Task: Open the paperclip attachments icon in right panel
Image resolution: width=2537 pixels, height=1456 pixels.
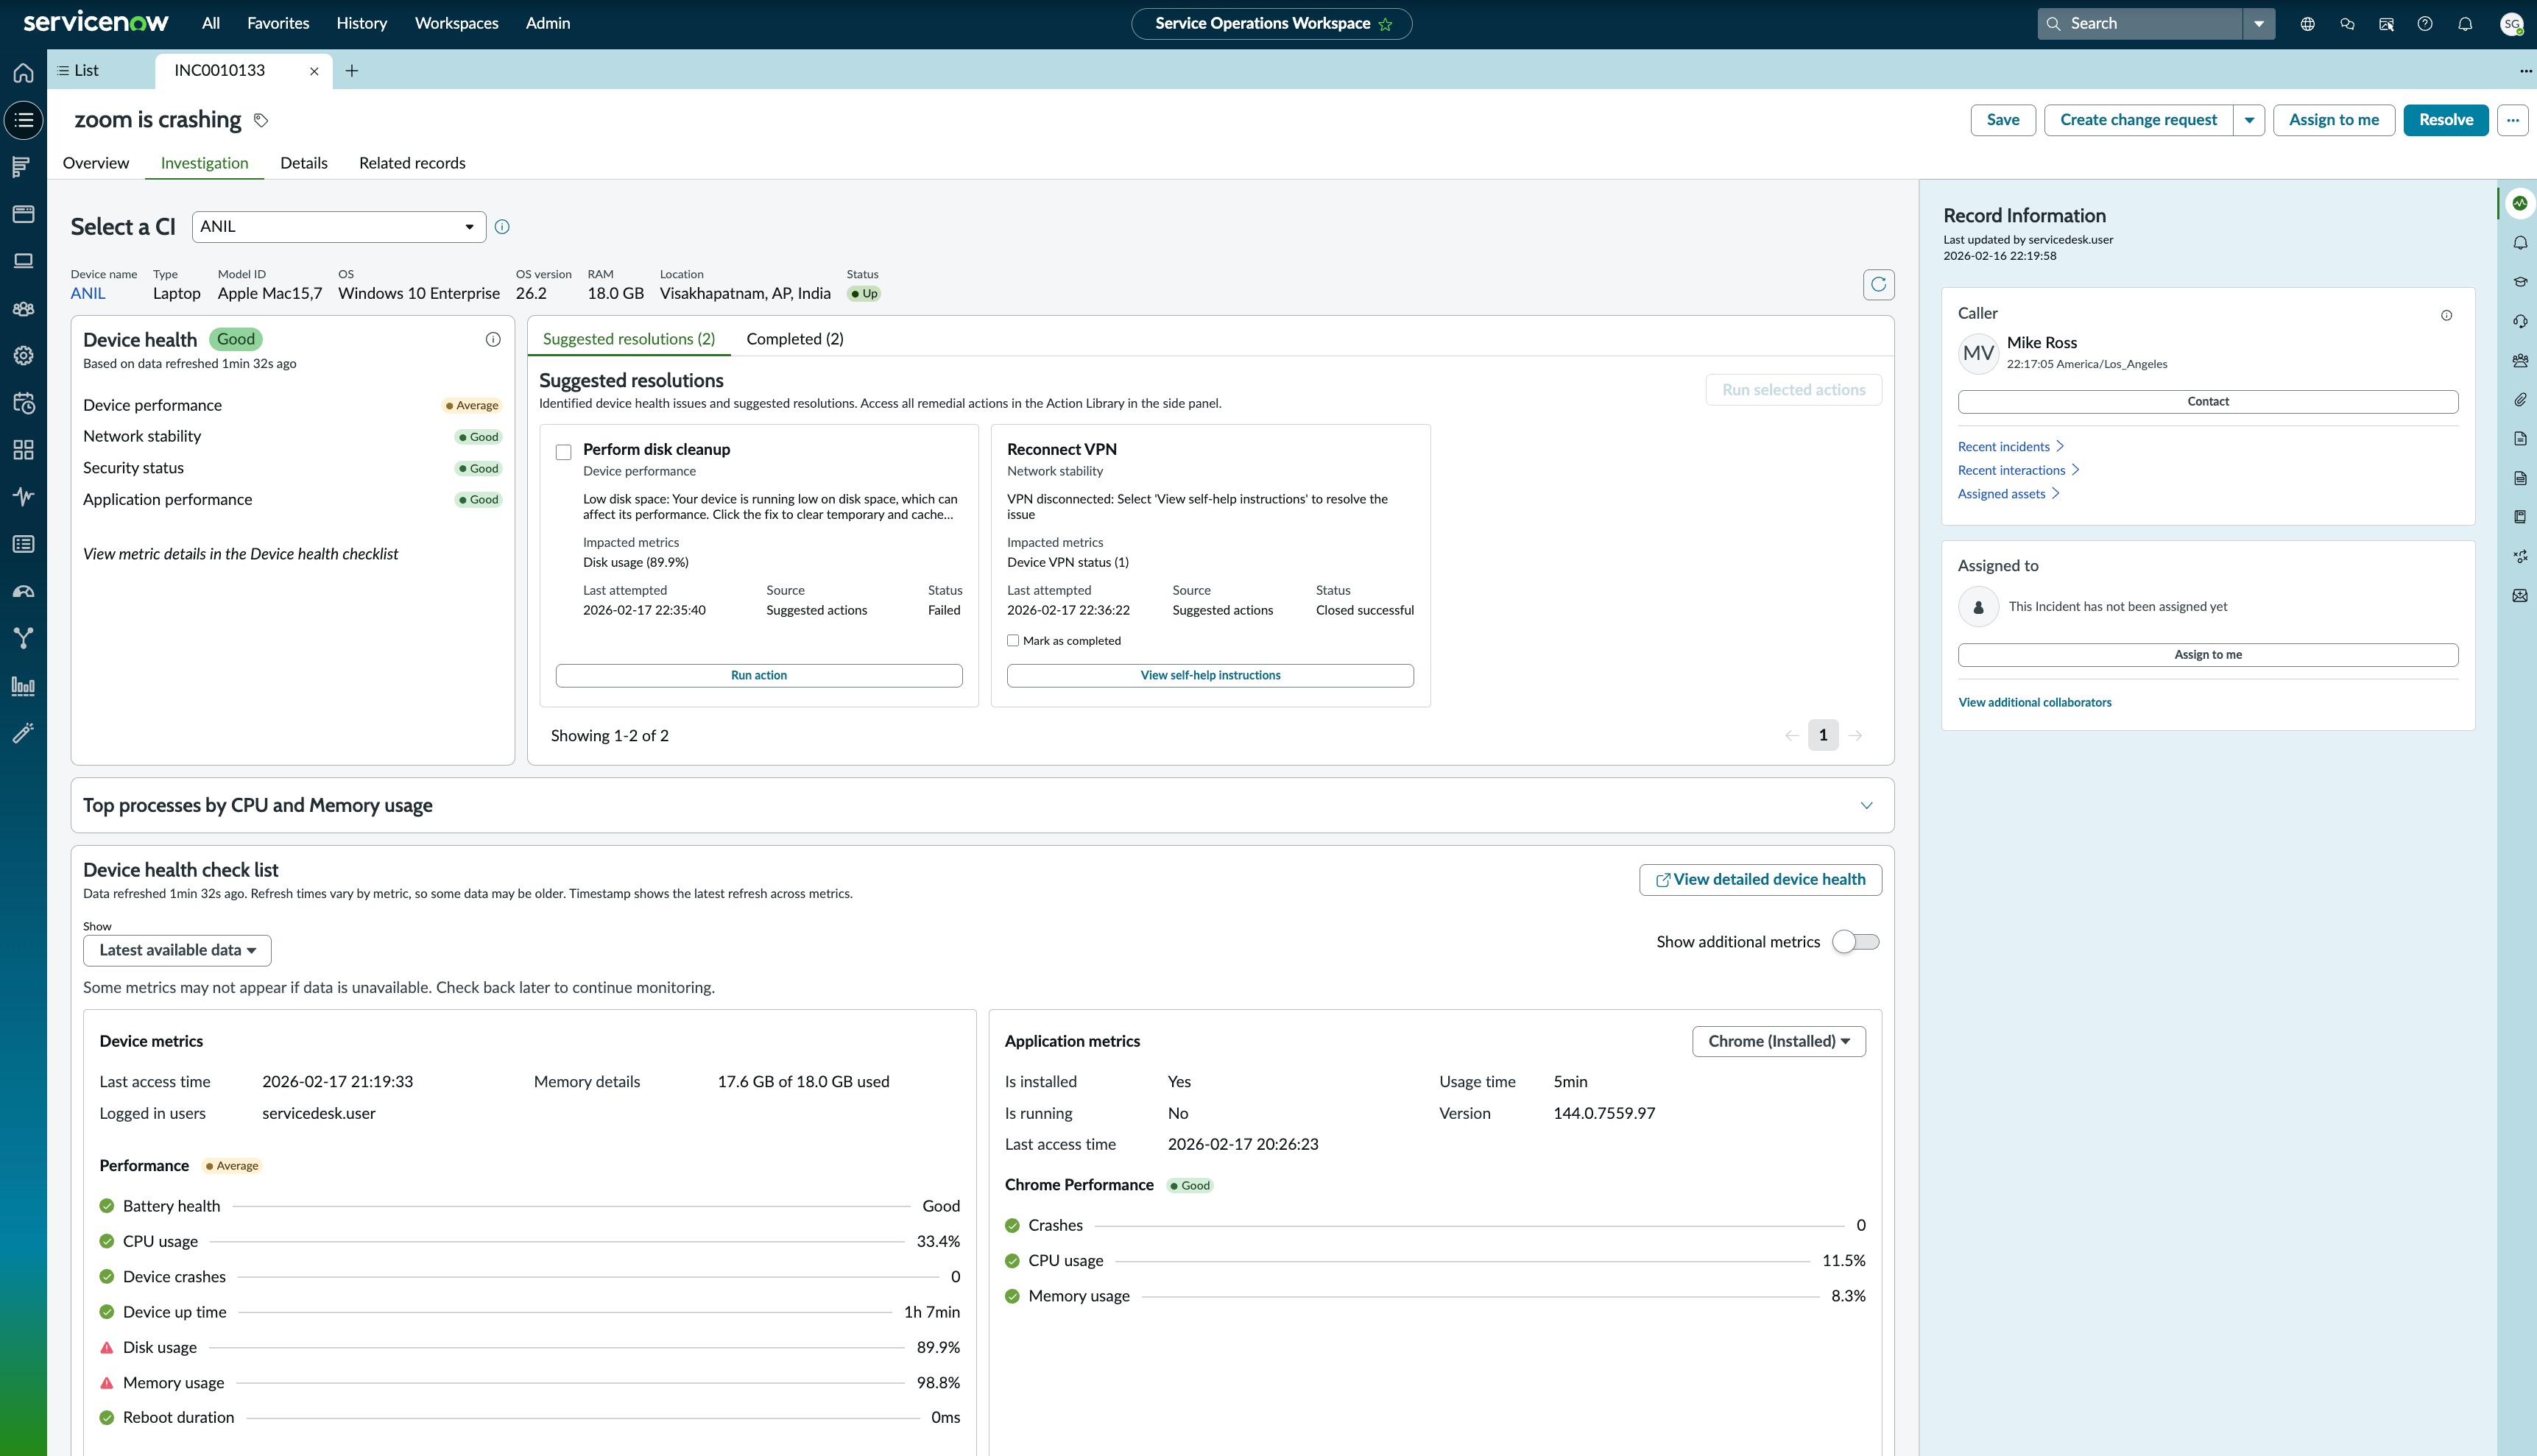Action: pyautogui.click(x=2519, y=400)
